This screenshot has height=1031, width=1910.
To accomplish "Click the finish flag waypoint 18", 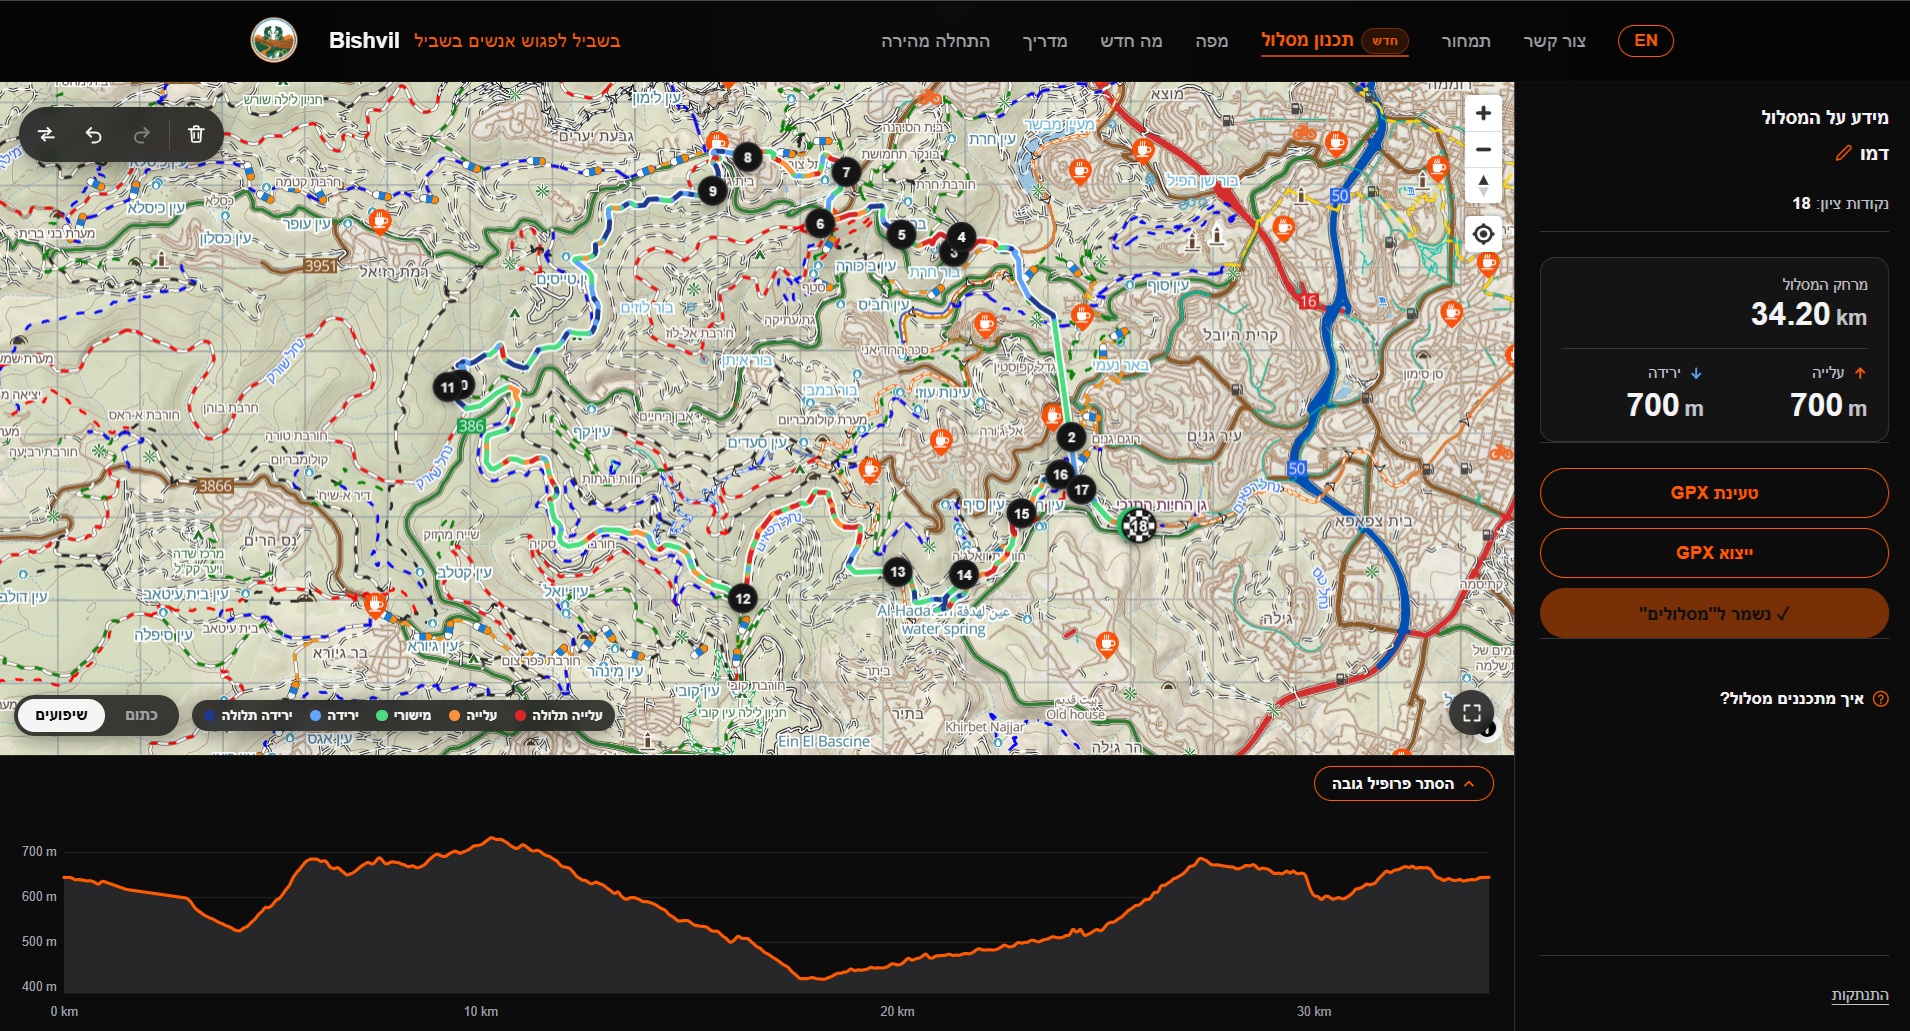I will [x=1138, y=525].
